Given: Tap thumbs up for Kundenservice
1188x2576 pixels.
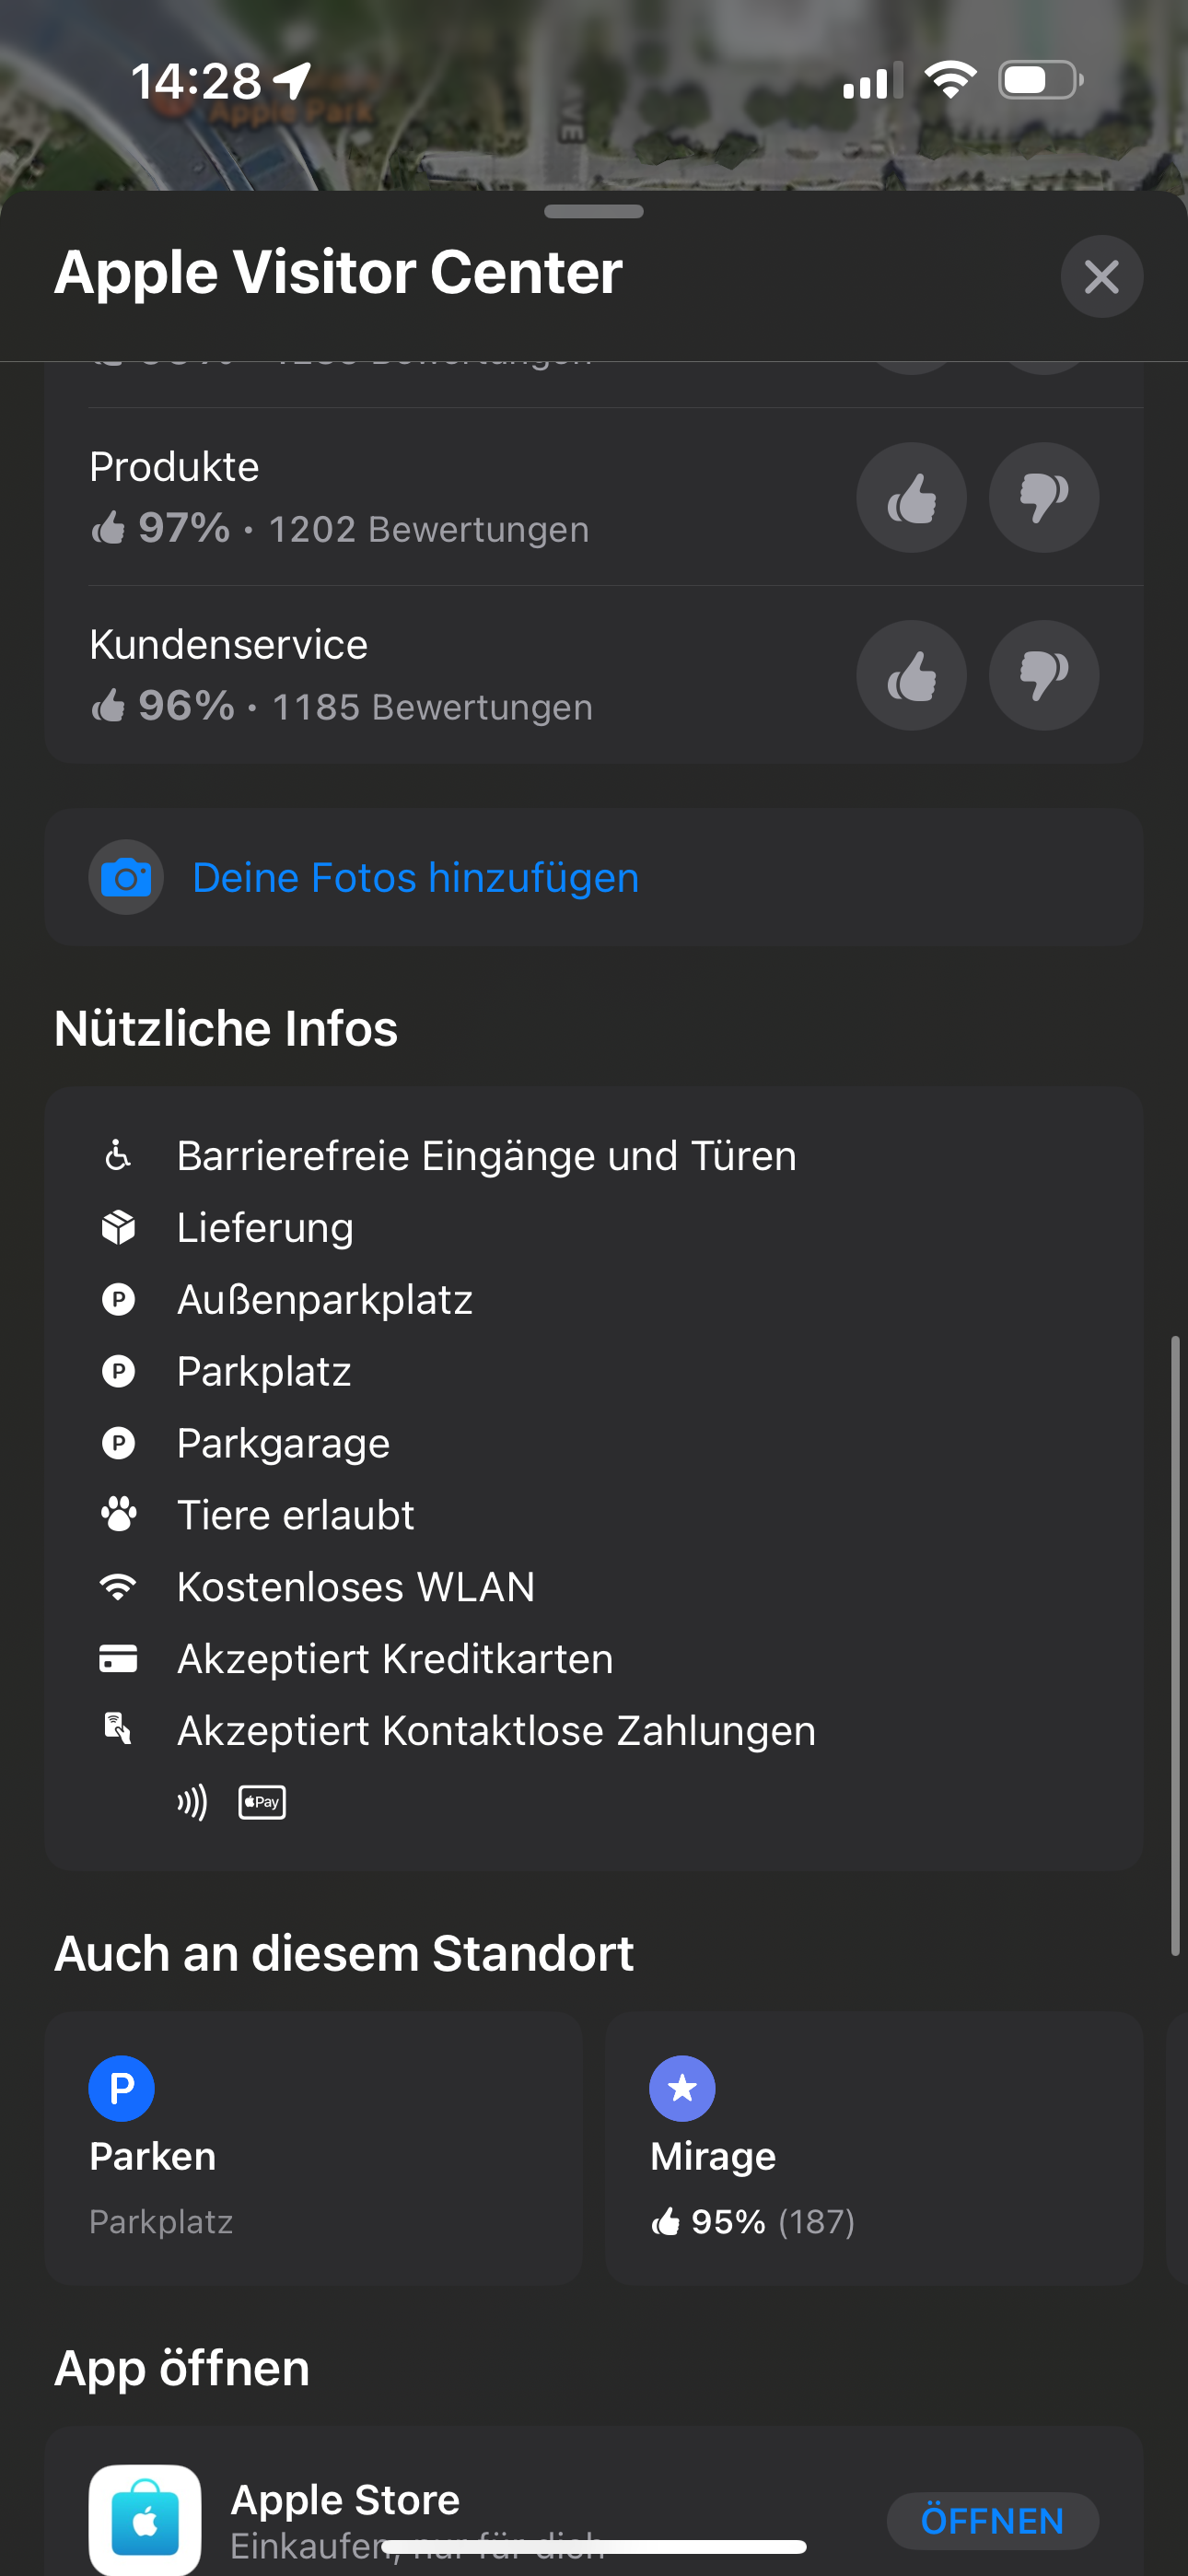Looking at the screenshot, I should (x=911, y=676).
